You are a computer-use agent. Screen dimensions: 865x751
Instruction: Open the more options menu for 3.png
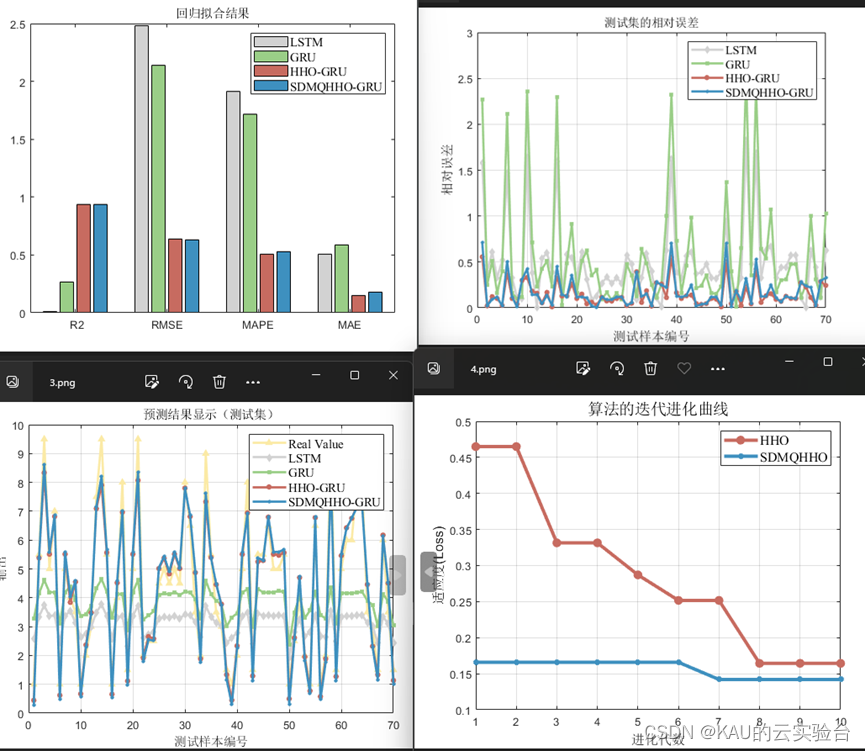pyautogui.click(x=253, y=382)
